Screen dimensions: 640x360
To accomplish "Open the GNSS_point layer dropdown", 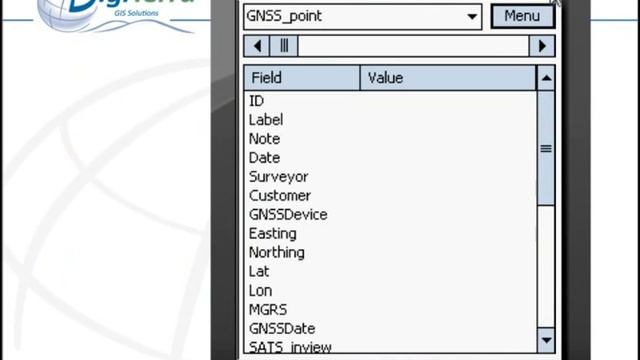I will tap(362, 17).
